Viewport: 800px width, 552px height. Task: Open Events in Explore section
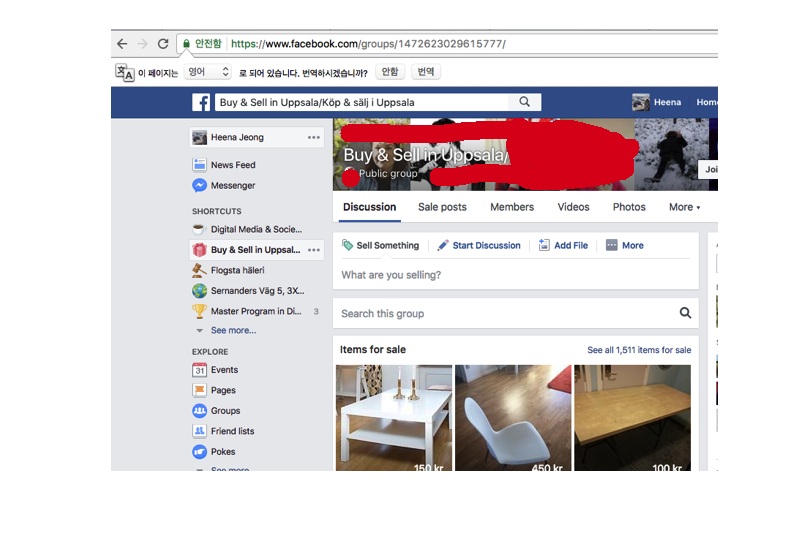point(224,370)
